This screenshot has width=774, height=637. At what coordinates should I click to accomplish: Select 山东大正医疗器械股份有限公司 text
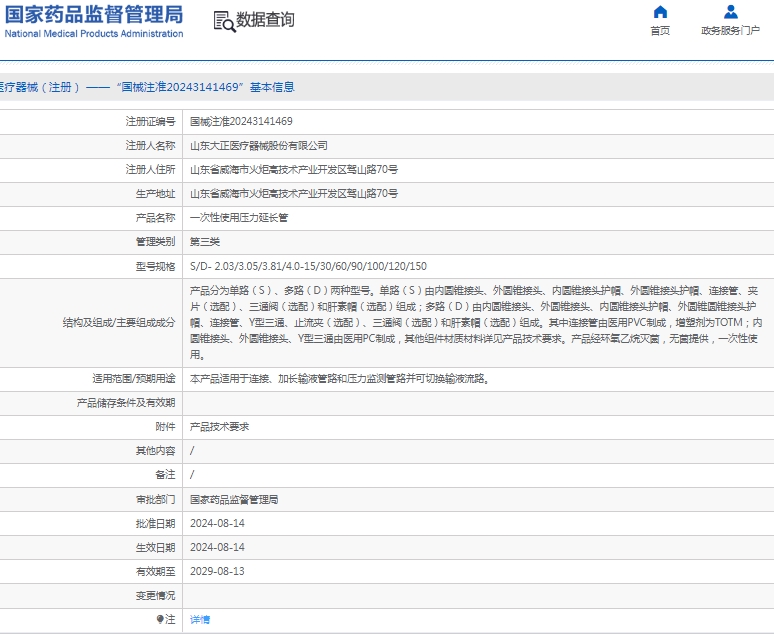259,146
